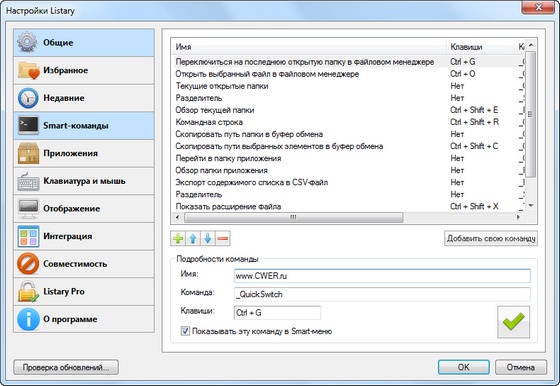Move command up with blue up arrow
The width and height of the screenshot is (560, 386).
coord(193,239)
